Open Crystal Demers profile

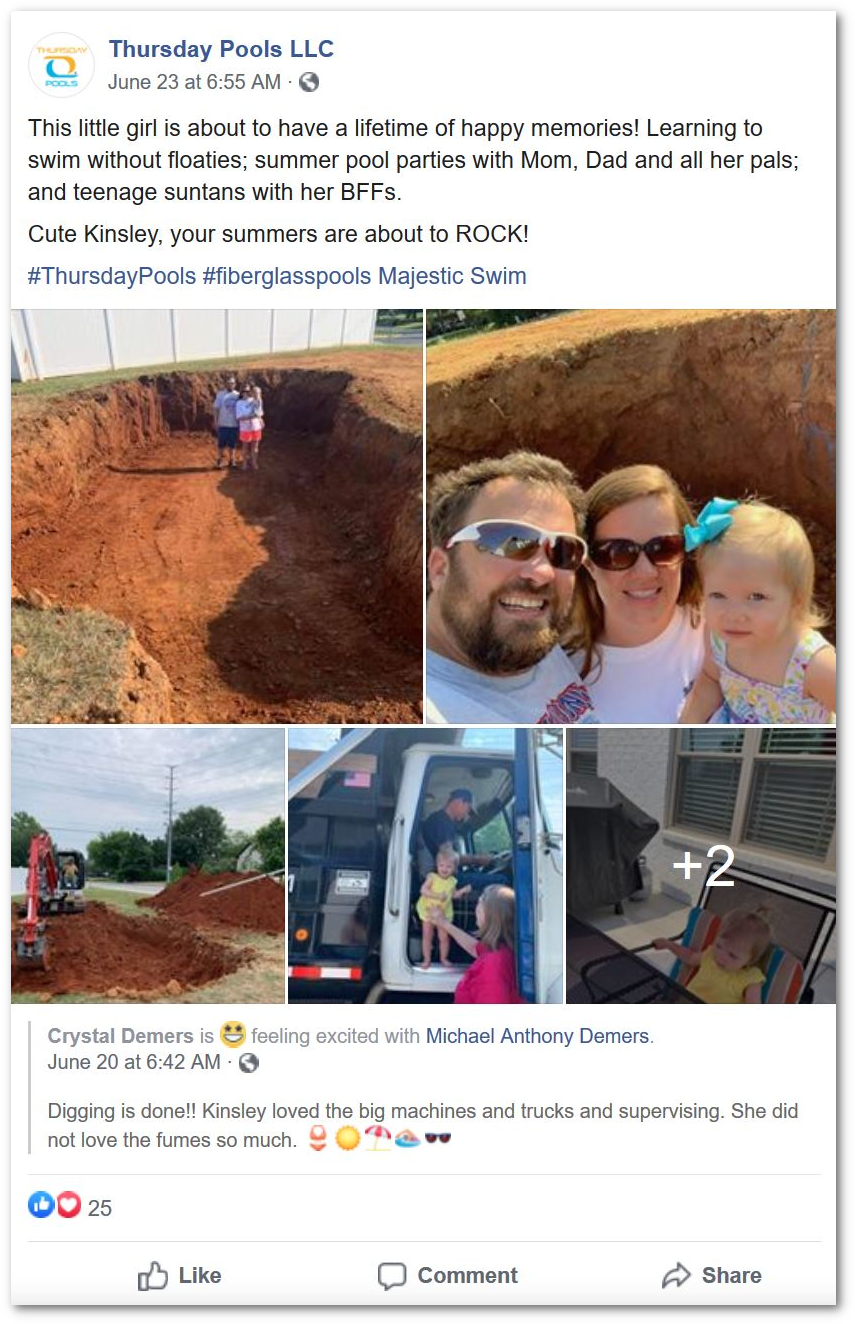click(x=121, y=1036)
